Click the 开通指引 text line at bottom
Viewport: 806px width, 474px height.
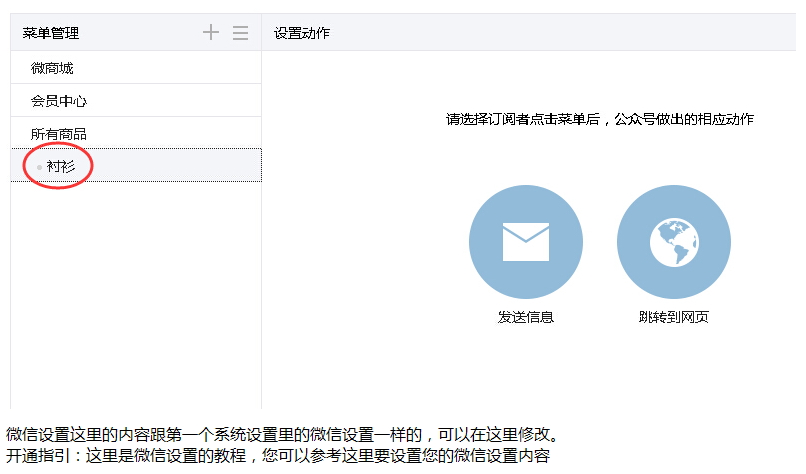tap(278, 456)
